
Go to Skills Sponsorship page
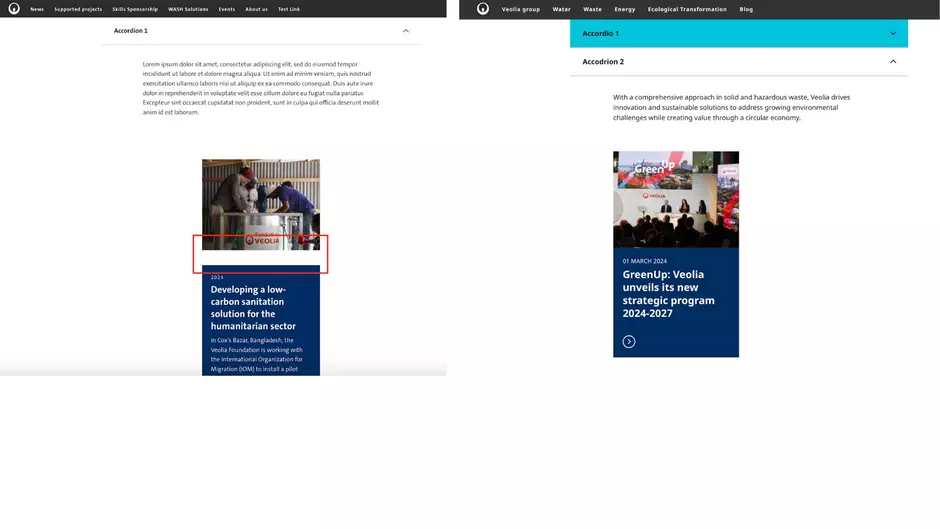[x=135, y=9]
